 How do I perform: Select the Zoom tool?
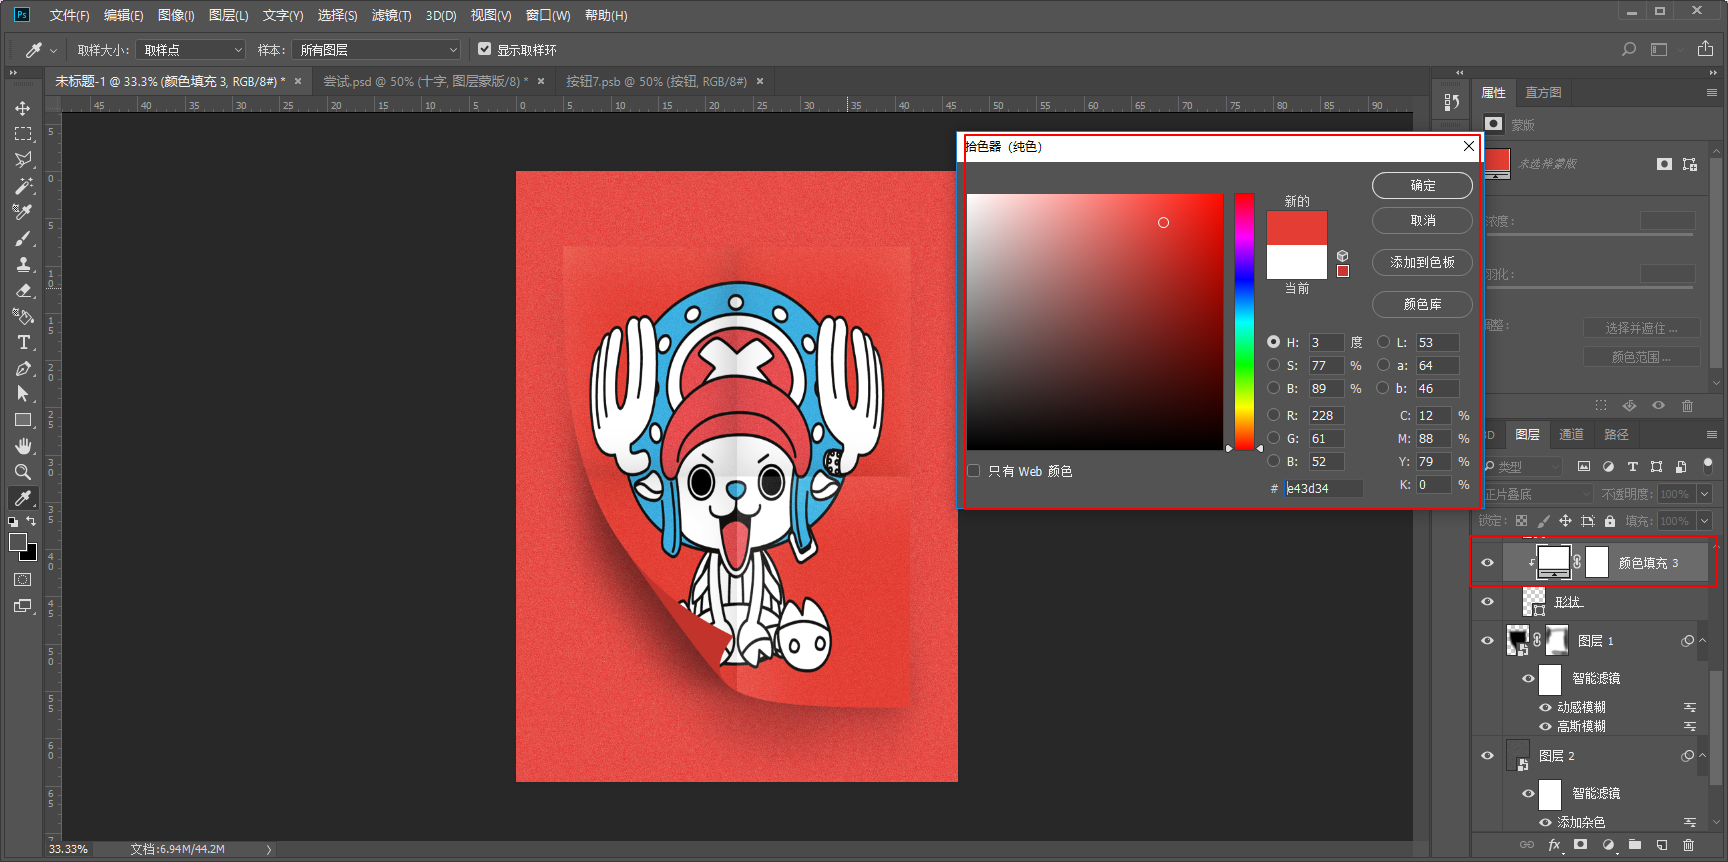coord(23,472)
